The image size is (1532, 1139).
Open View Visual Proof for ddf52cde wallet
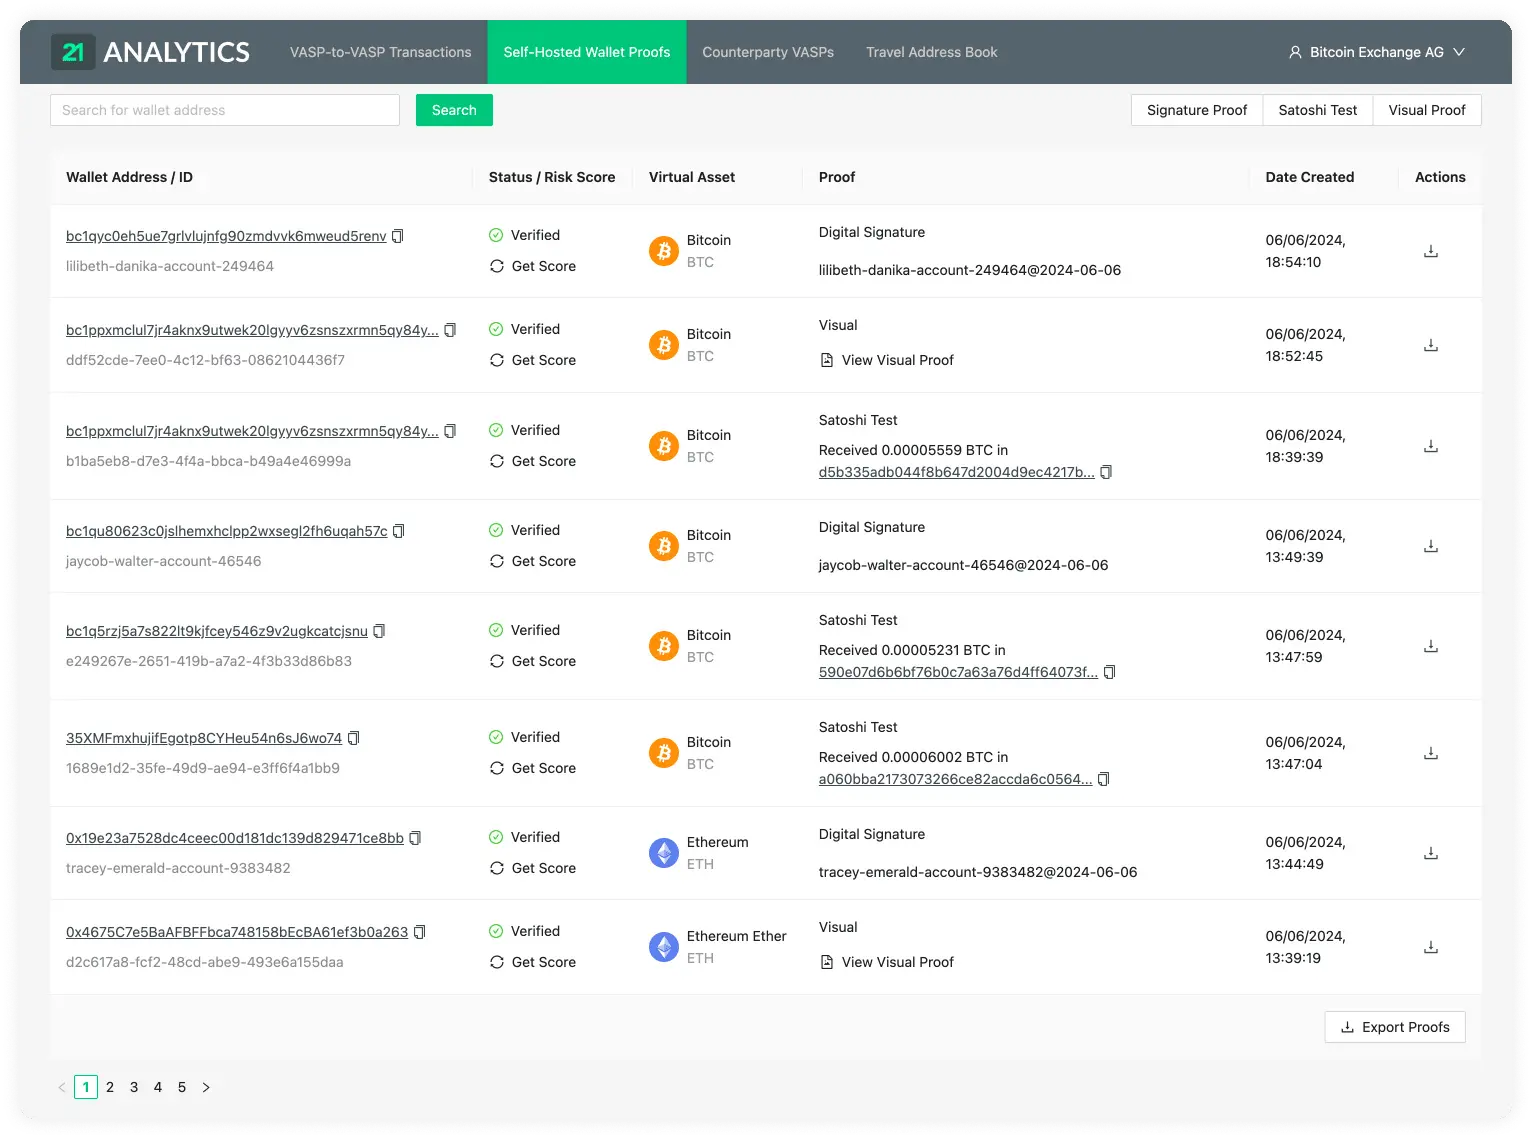897,360
